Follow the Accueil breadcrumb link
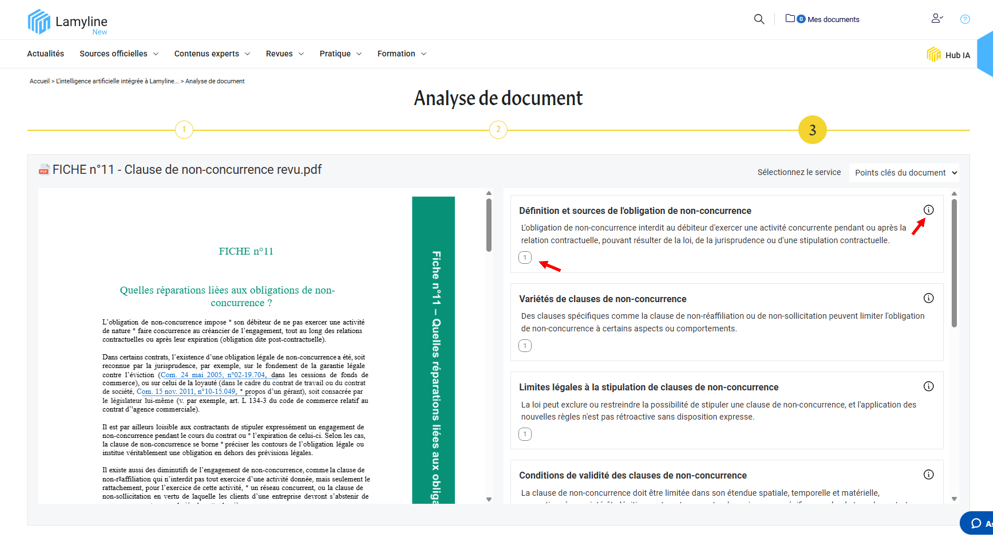993x536 pixels. pyautogui.click(x=39, y=81)
